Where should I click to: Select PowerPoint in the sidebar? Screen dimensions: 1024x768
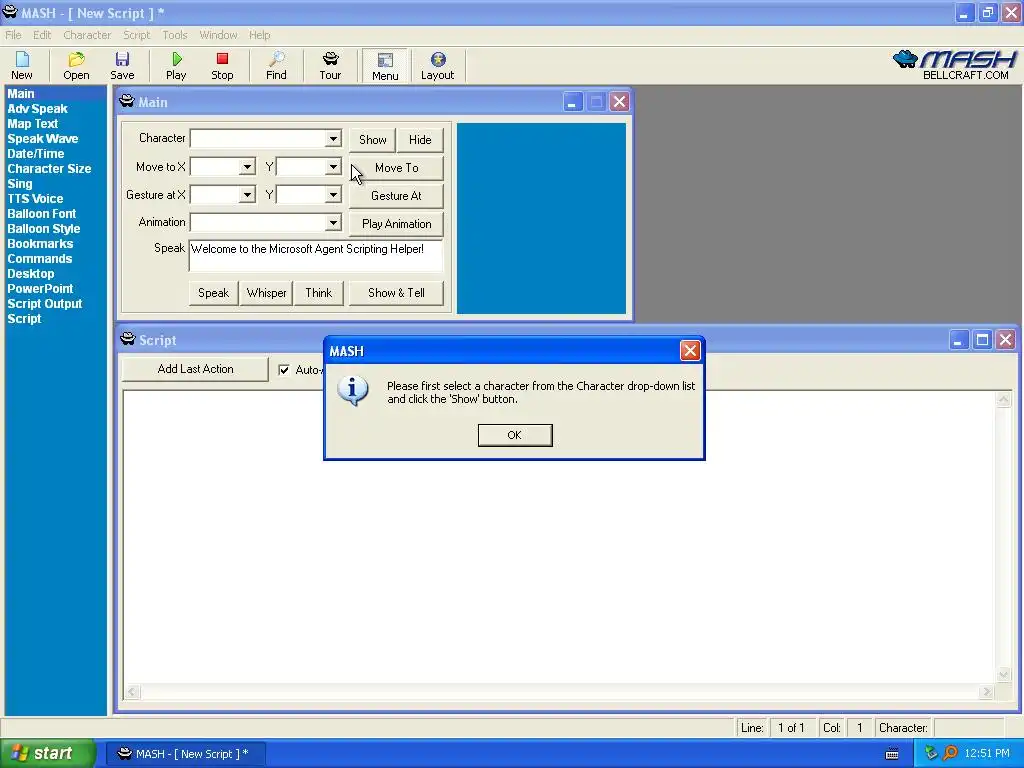[x=40, y=289]
